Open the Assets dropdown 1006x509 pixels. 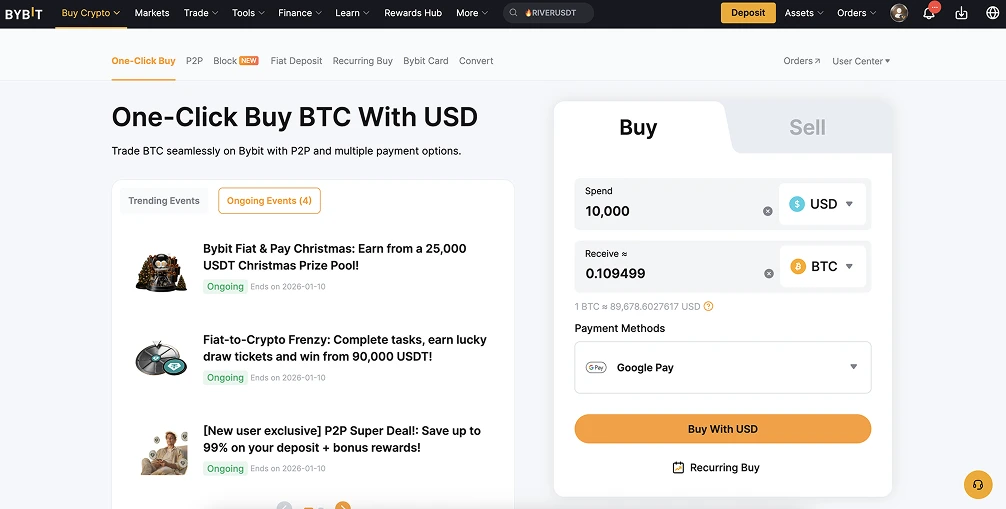tap(804, 13)
